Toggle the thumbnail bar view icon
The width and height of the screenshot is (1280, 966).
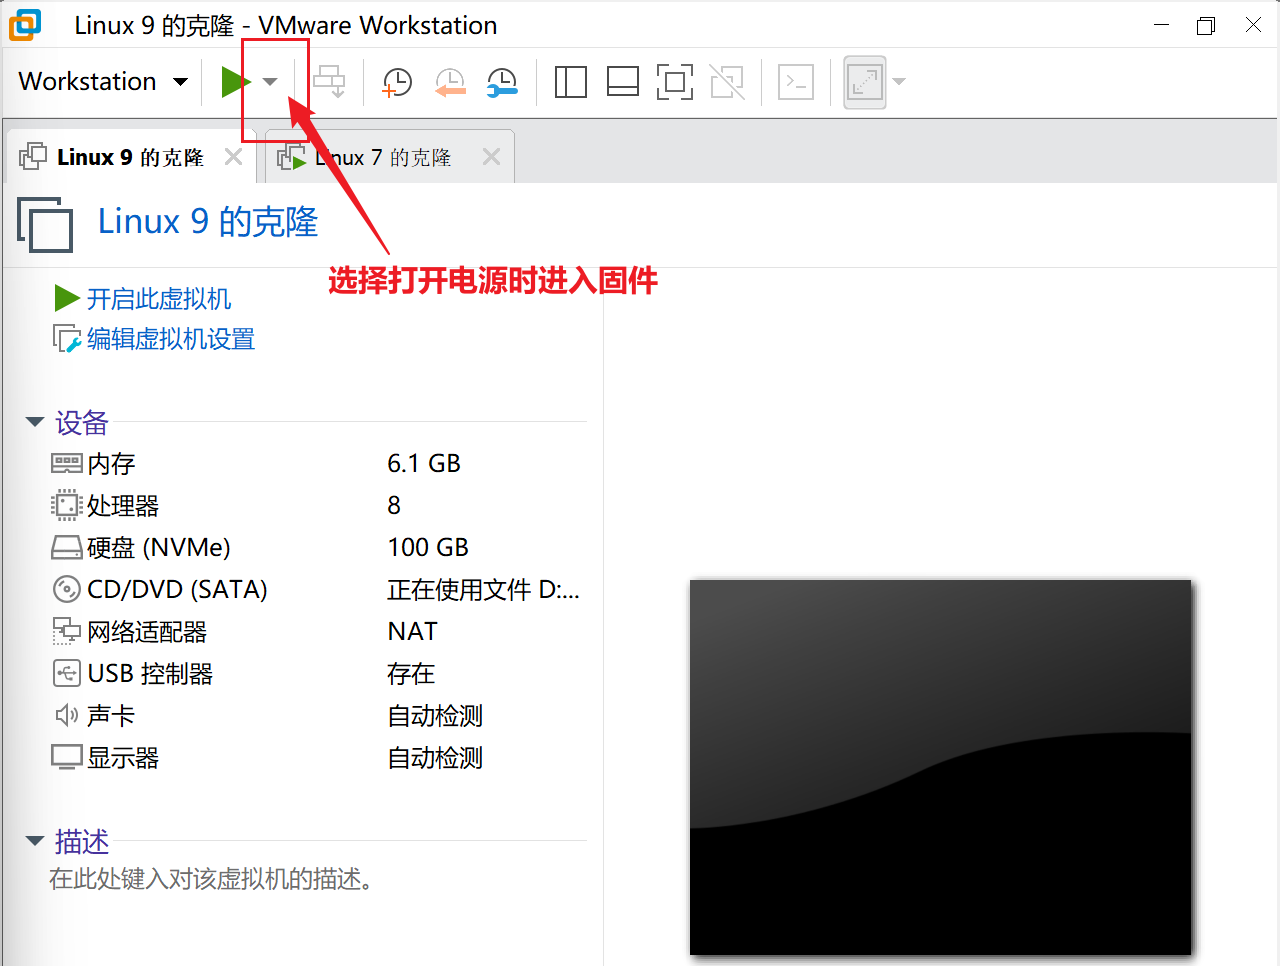[623, 82]
